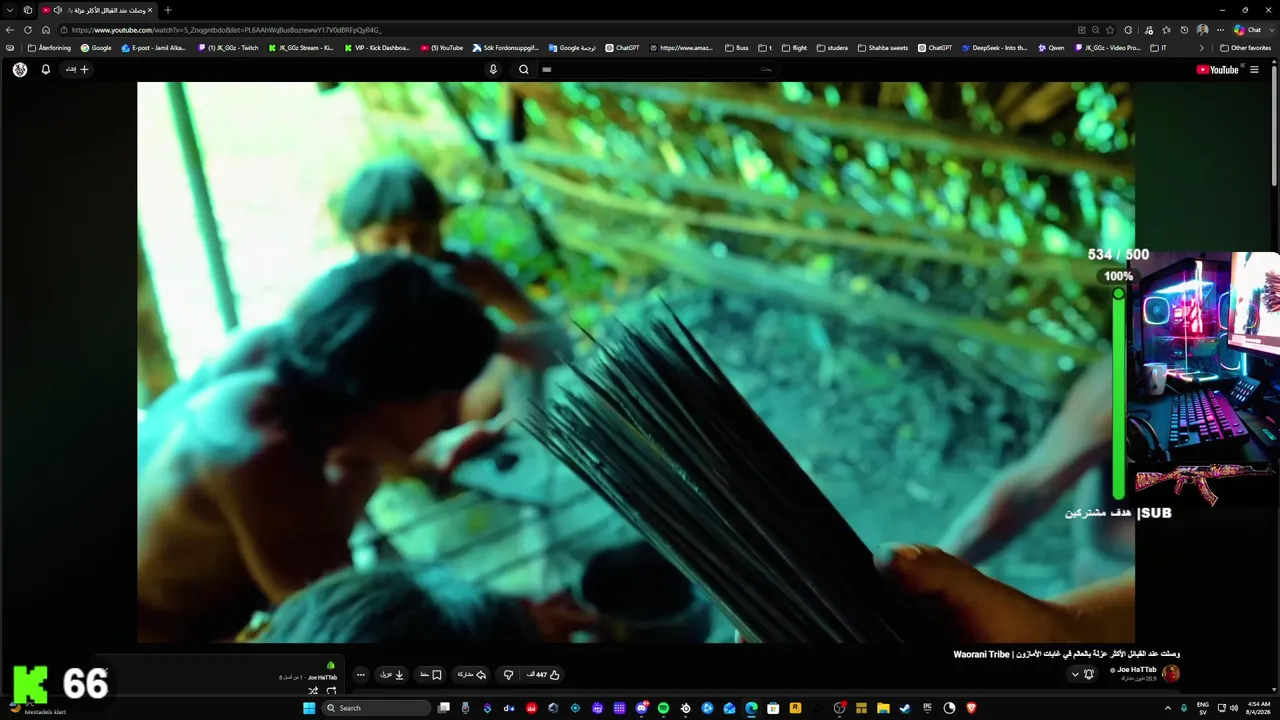This screenshot has width=1280, height=720.
Task: Open subscription notification bell dropdown
Action: [1083, 674]
